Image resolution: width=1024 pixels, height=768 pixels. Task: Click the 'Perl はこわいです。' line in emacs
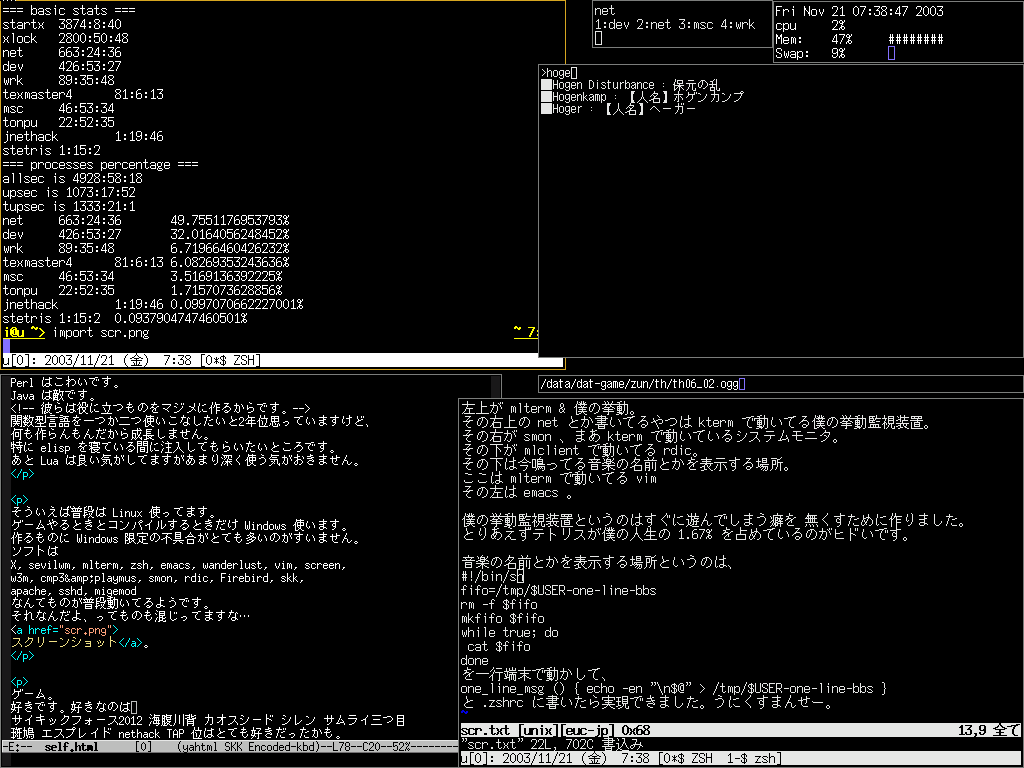[x=65, y=383]
